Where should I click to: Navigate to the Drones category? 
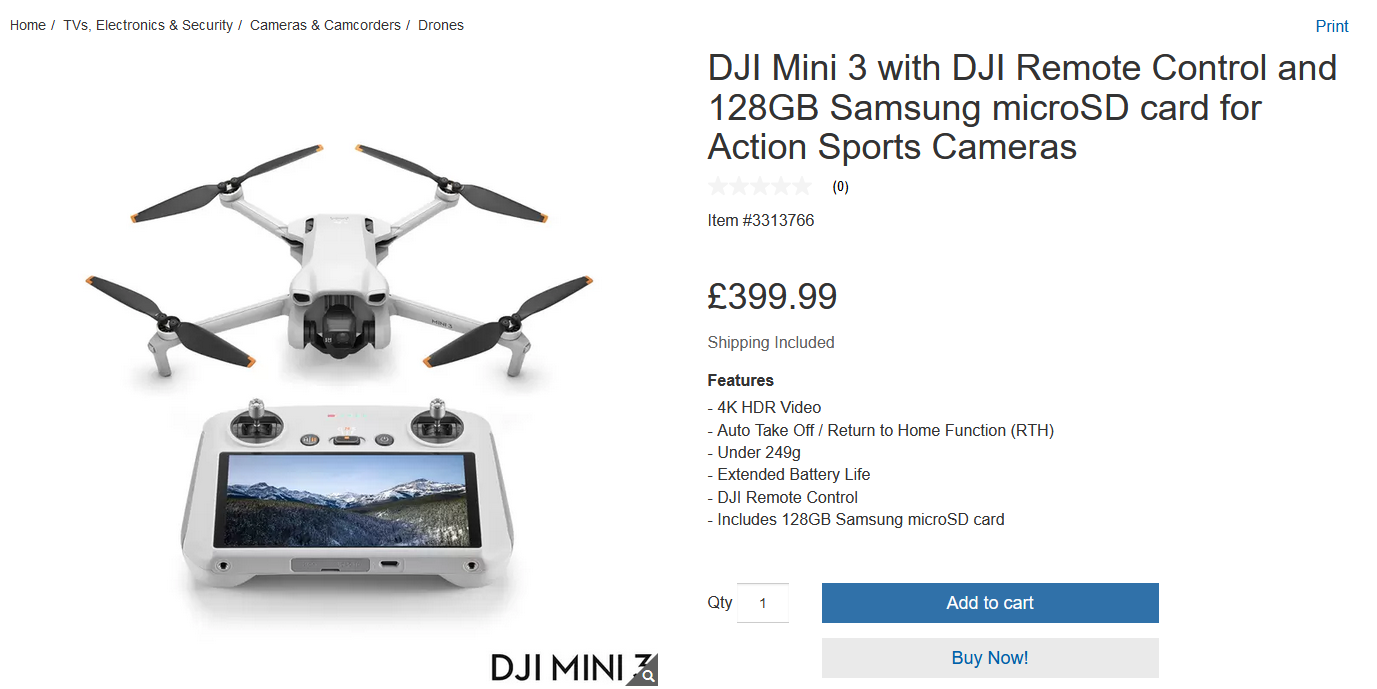441,25
